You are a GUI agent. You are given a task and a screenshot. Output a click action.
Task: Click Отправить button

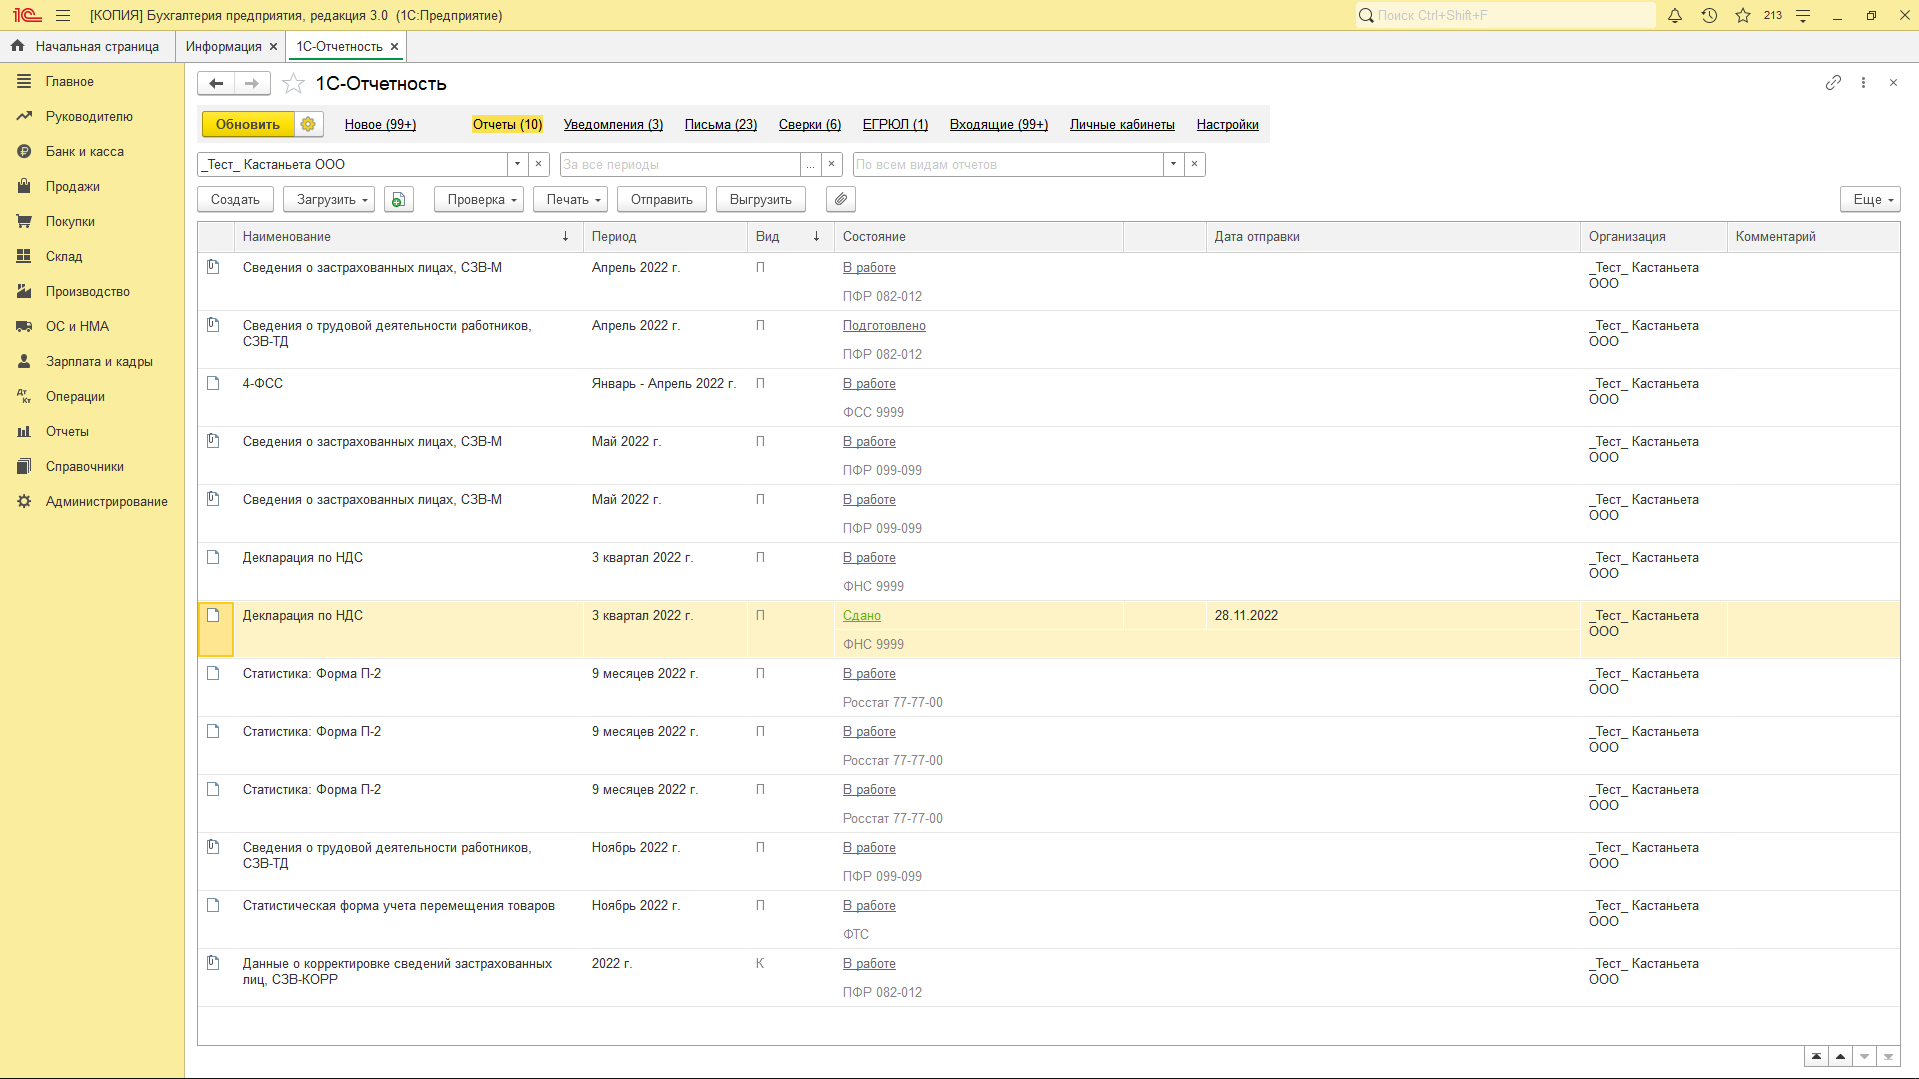pos(662,200)
